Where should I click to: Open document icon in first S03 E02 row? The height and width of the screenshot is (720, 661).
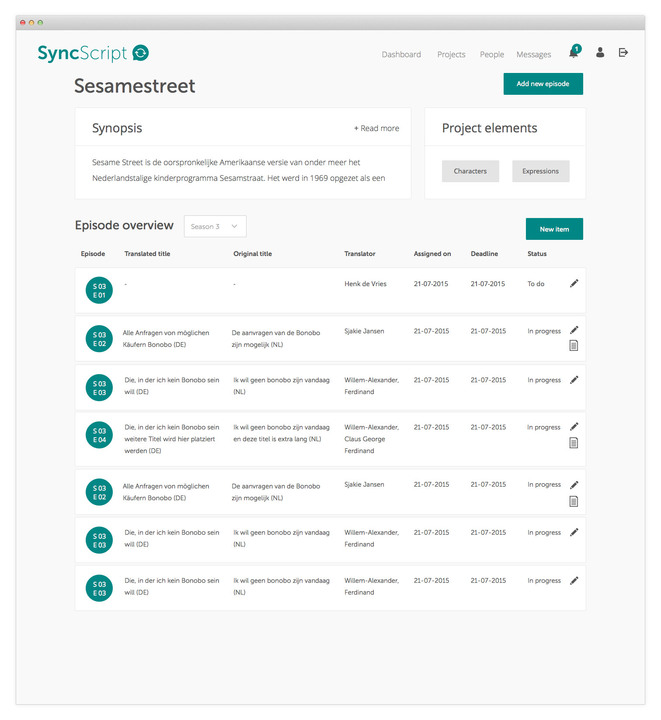(573, 345)
